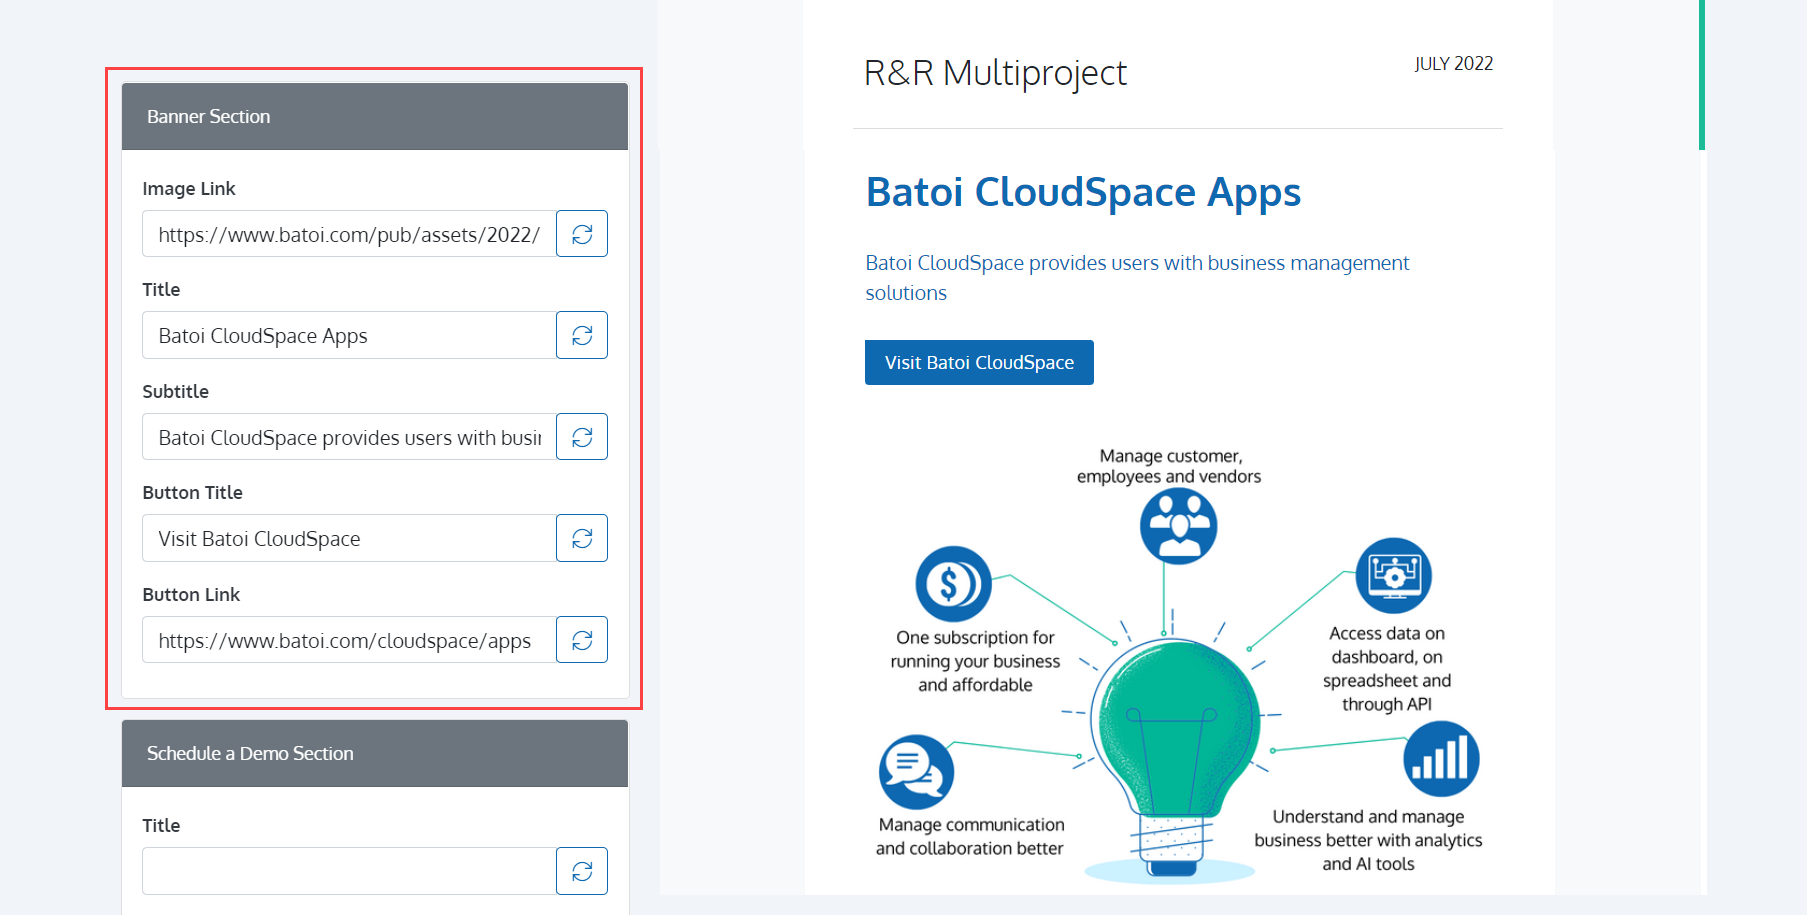Click the R&R Multiproject title
The height and width of the screenshot is (915, 1807).
click(x=995, y=73)
